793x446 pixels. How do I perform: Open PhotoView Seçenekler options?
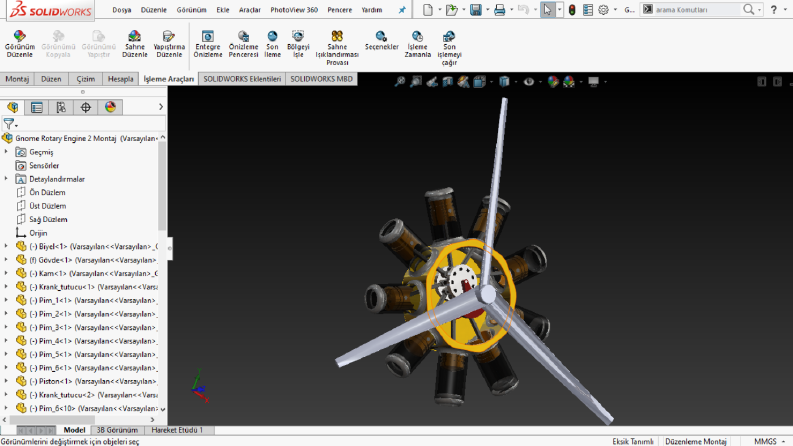(x=381, y=40)
